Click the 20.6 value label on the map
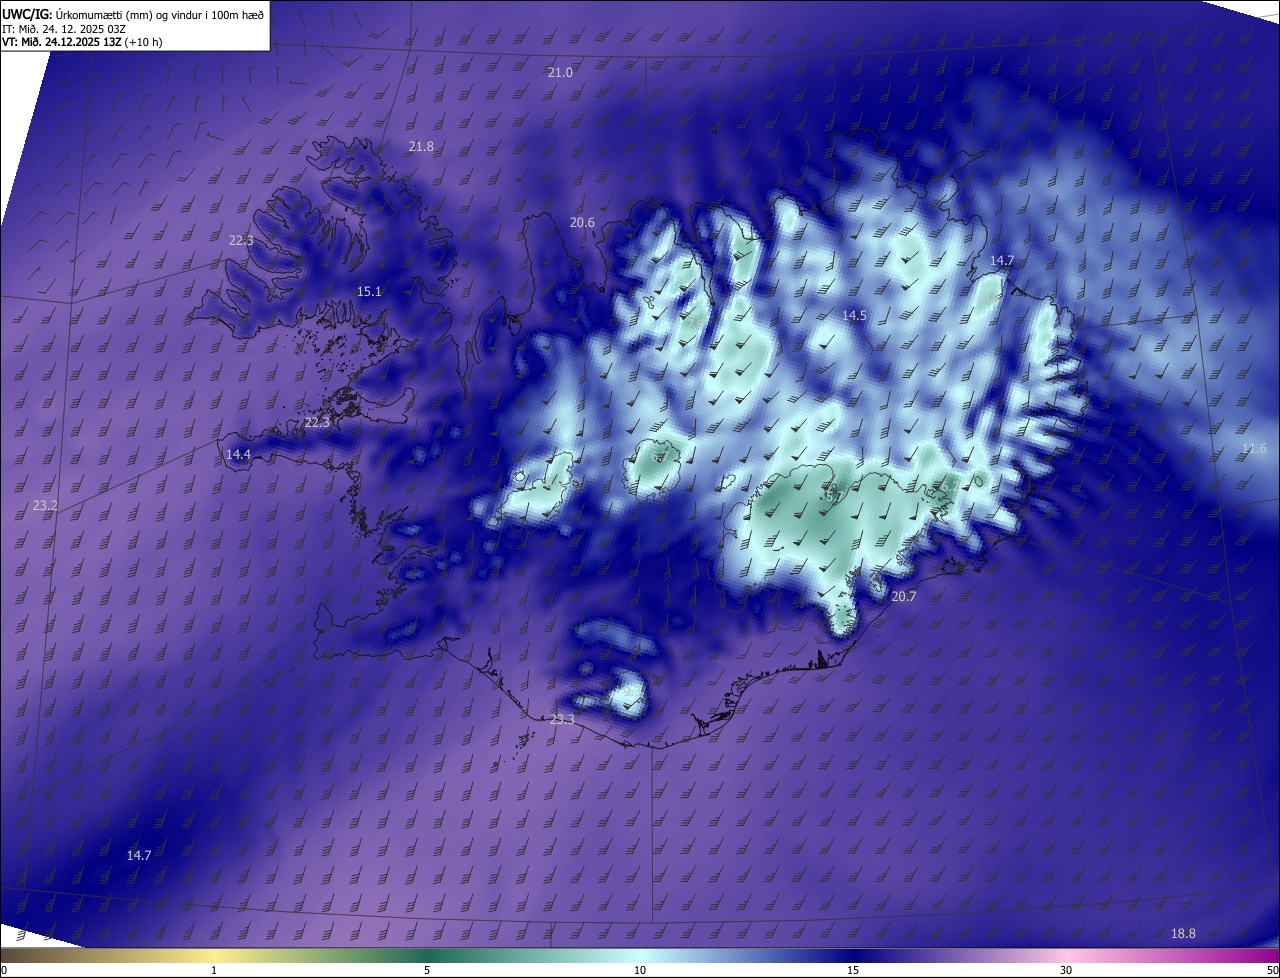 click(x=582, y=223)
